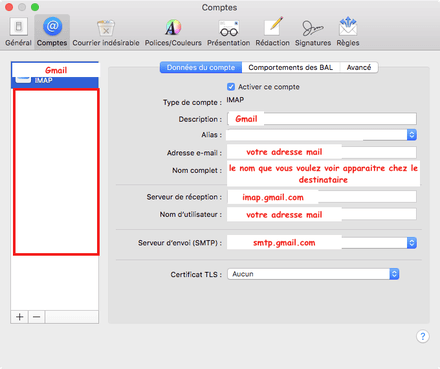This screenshot has width=440, height=369.
Task: Toggle Activer ce compte checkbox
Action: coord(231,87)
